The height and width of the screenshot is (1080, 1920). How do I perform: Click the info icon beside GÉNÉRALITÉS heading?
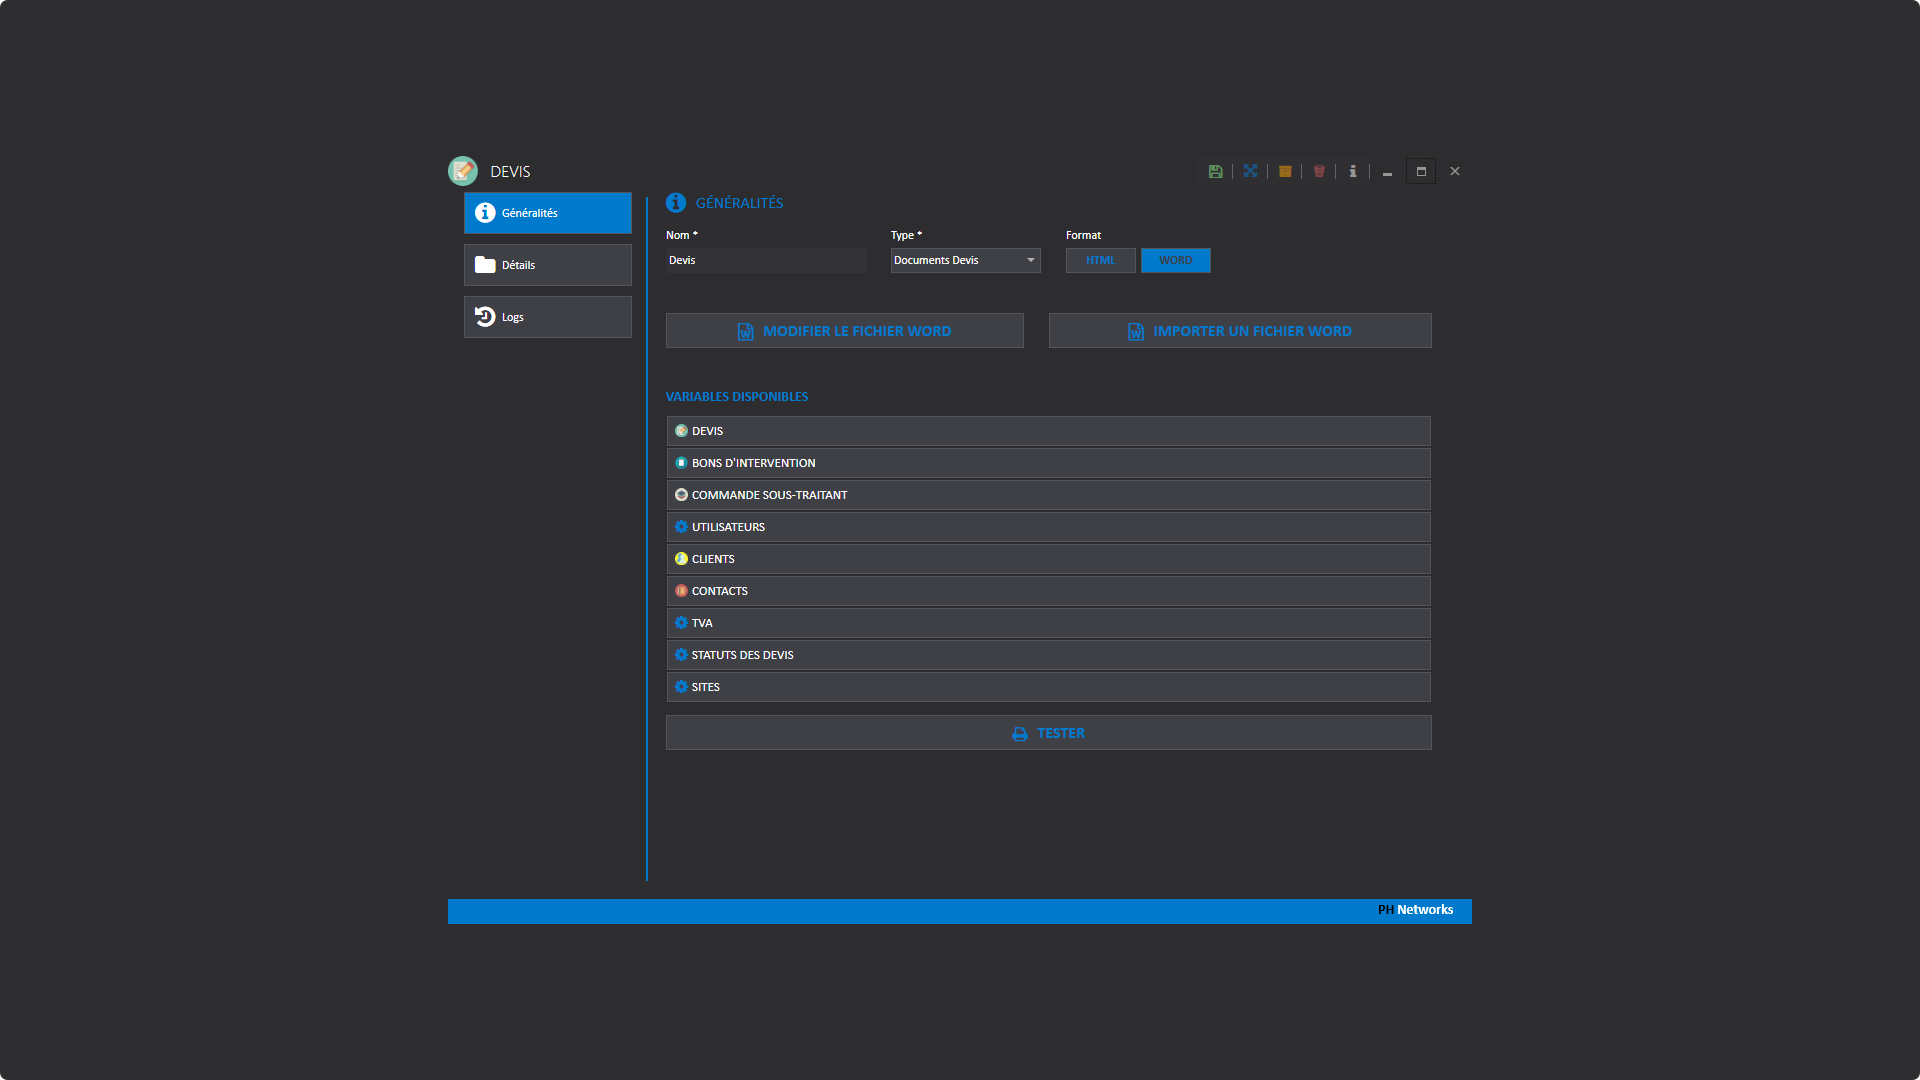coord(676,203)
